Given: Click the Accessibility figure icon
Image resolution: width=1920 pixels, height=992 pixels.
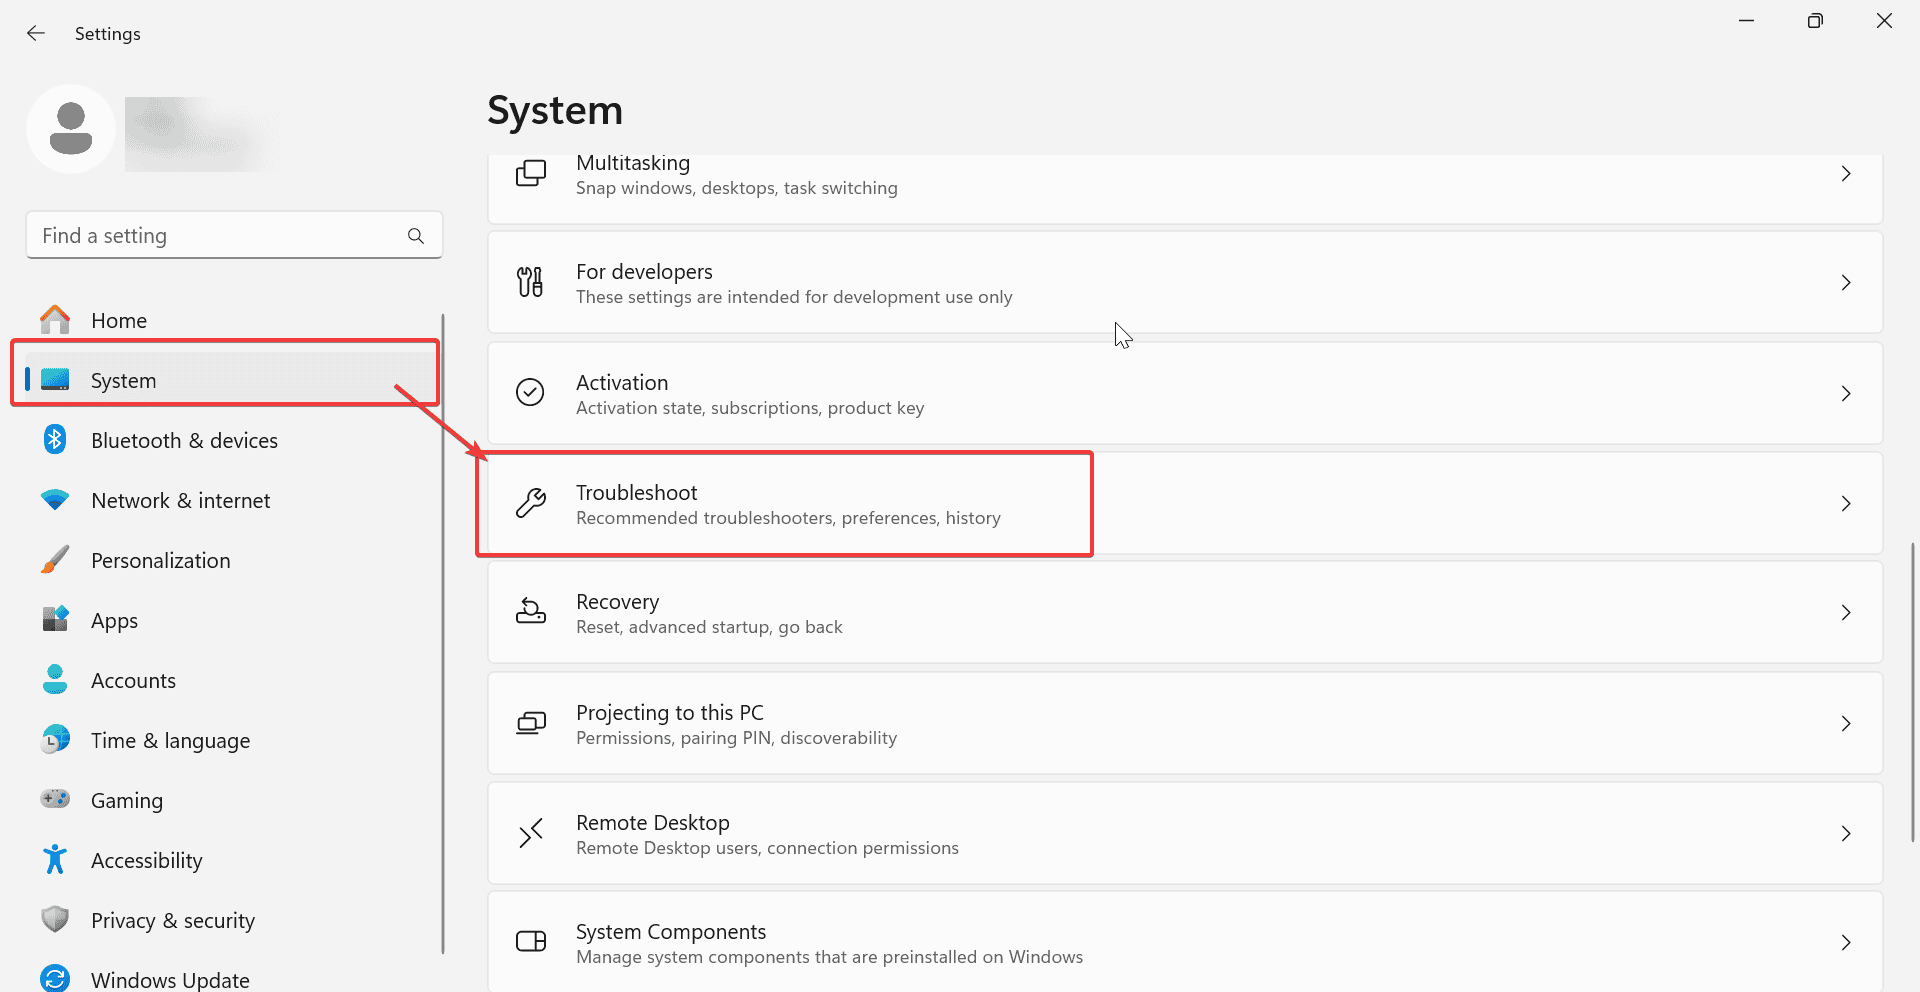Looking at the screenshot, I should 55,860.
